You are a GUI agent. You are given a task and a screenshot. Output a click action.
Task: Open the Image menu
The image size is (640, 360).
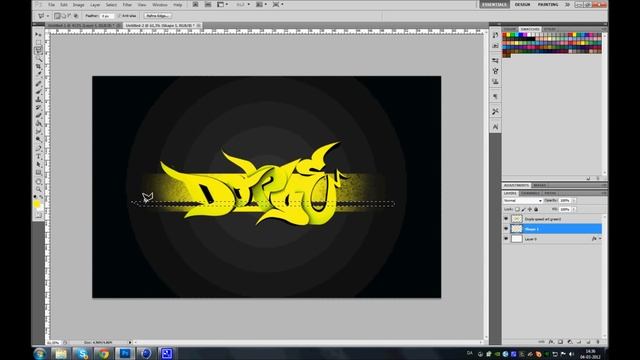tap(79, 5)
